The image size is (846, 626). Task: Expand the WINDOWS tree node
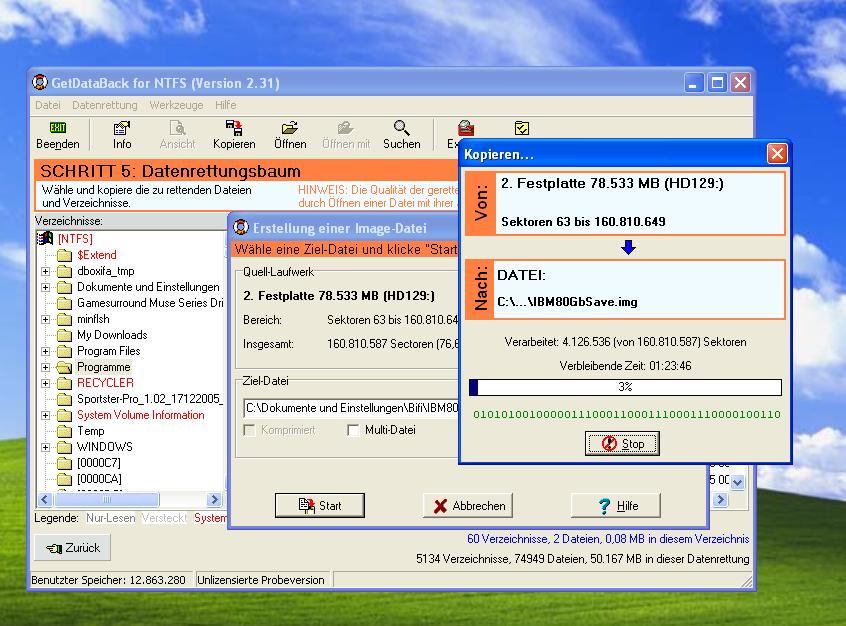(45, 447)
